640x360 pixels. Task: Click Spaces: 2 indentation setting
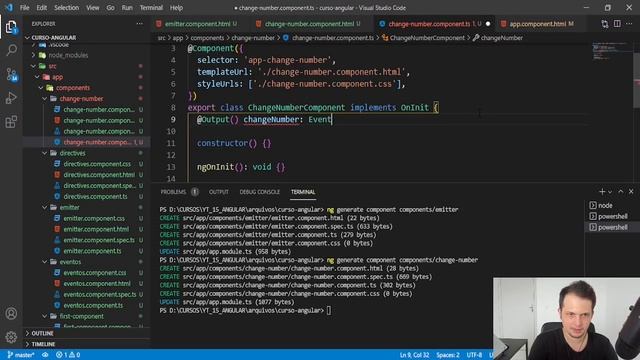click(x=448, y=355)
